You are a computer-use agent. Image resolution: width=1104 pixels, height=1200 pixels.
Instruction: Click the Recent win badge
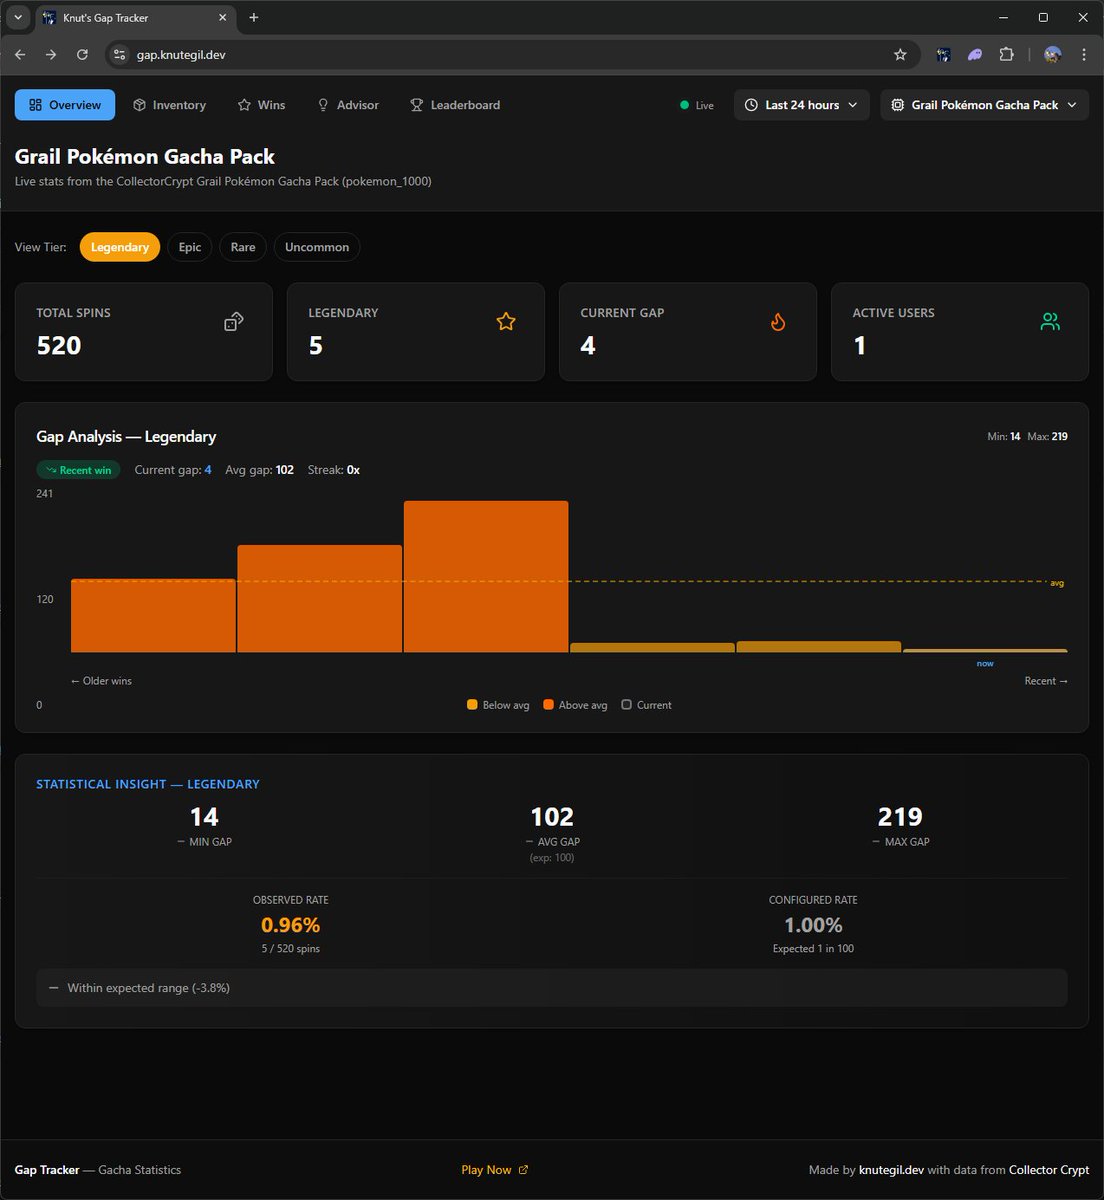click(x=79, y=470)
